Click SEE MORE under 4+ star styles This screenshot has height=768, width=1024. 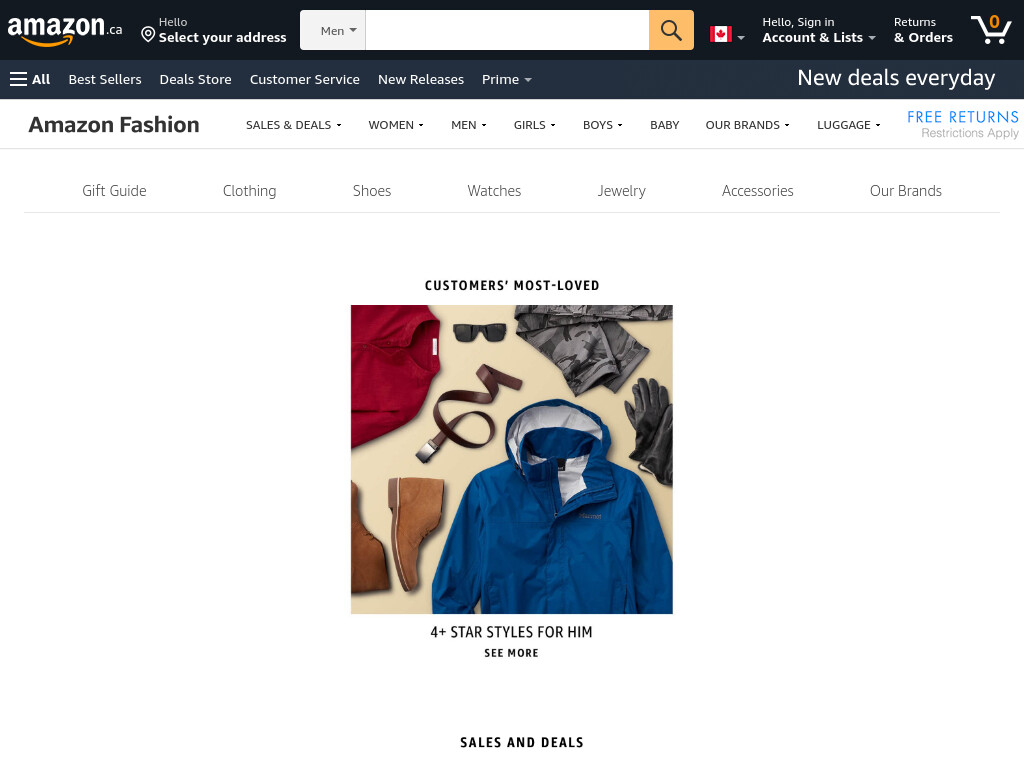[511, 653]
